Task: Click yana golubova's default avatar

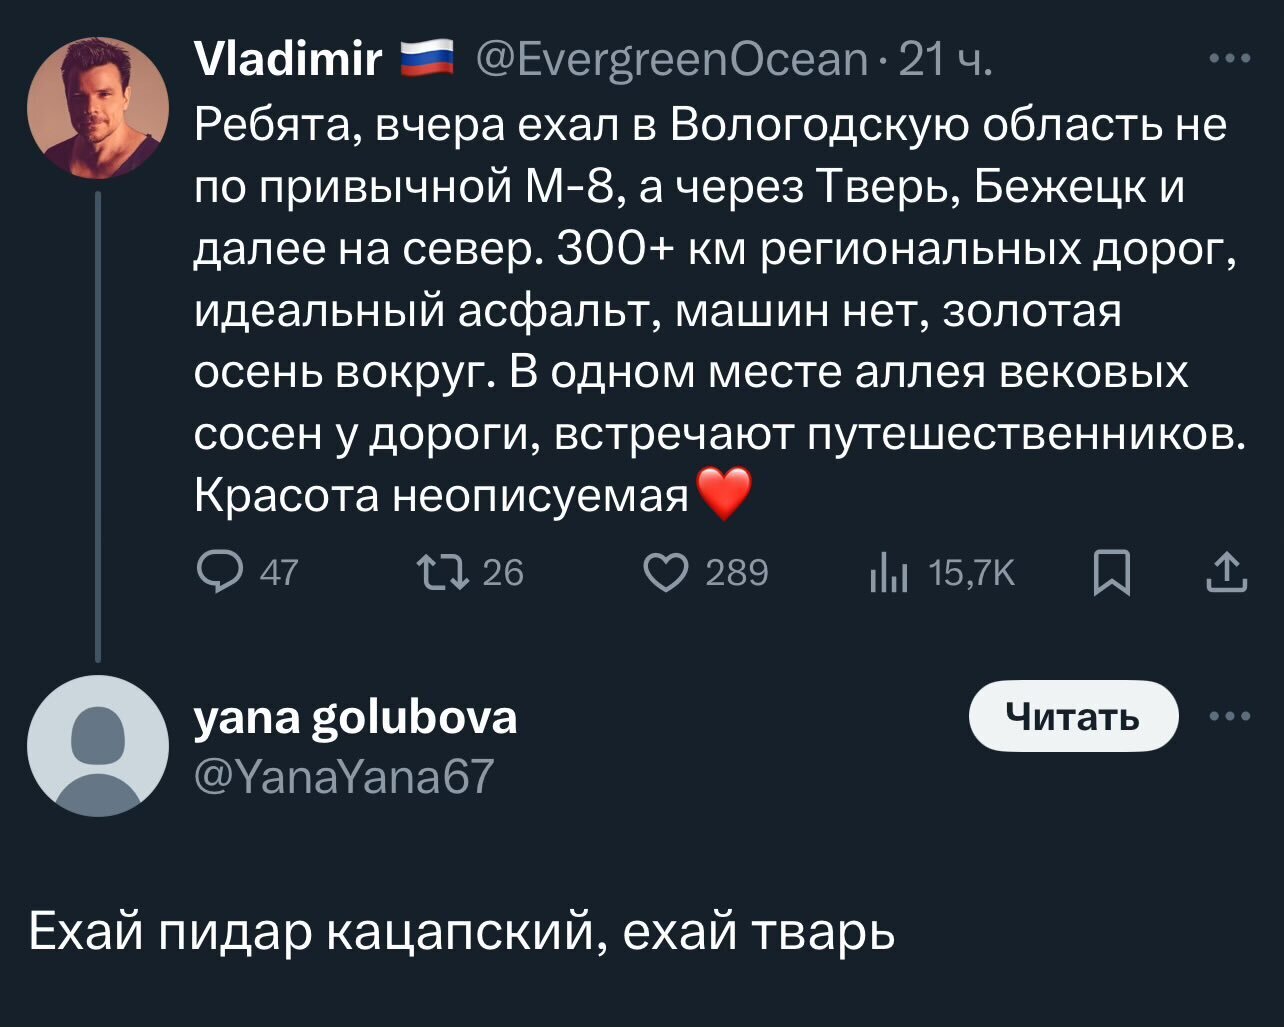Action: pyautogui.click(x=97, y=745)
